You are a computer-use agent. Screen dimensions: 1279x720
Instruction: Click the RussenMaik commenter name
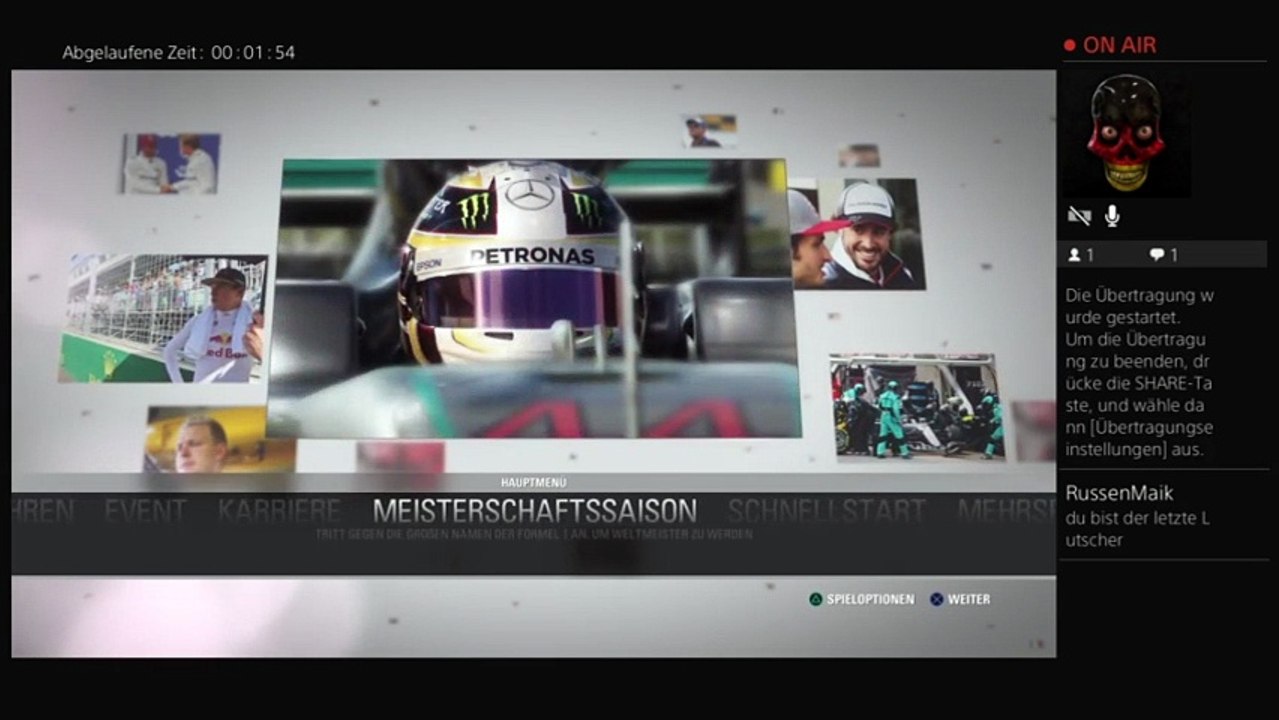coord(1119,493)
